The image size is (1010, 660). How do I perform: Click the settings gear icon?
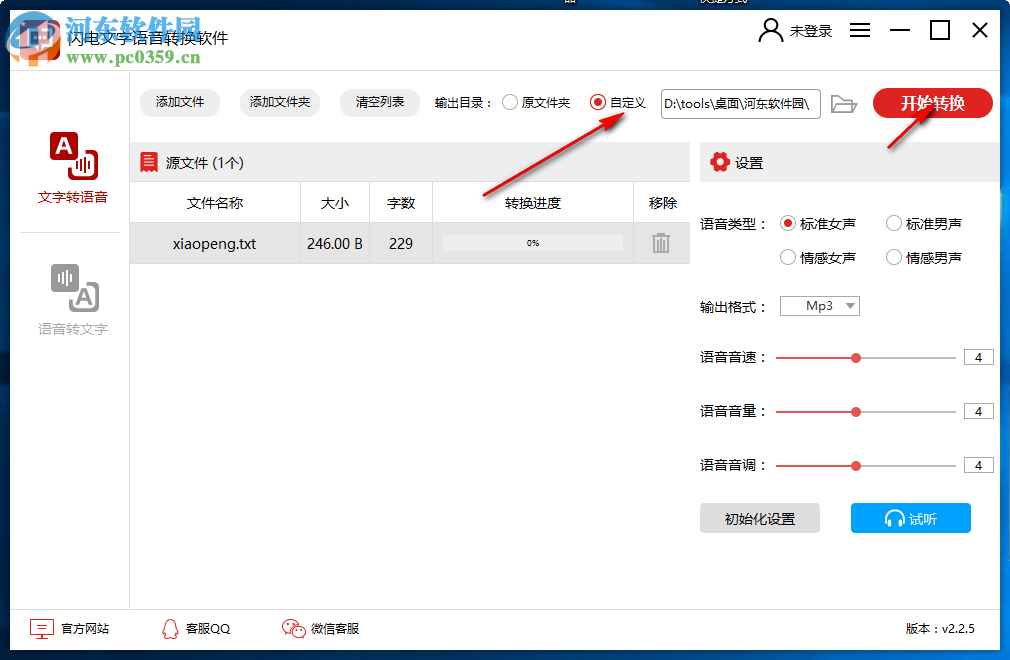click(x=719, y=162)
